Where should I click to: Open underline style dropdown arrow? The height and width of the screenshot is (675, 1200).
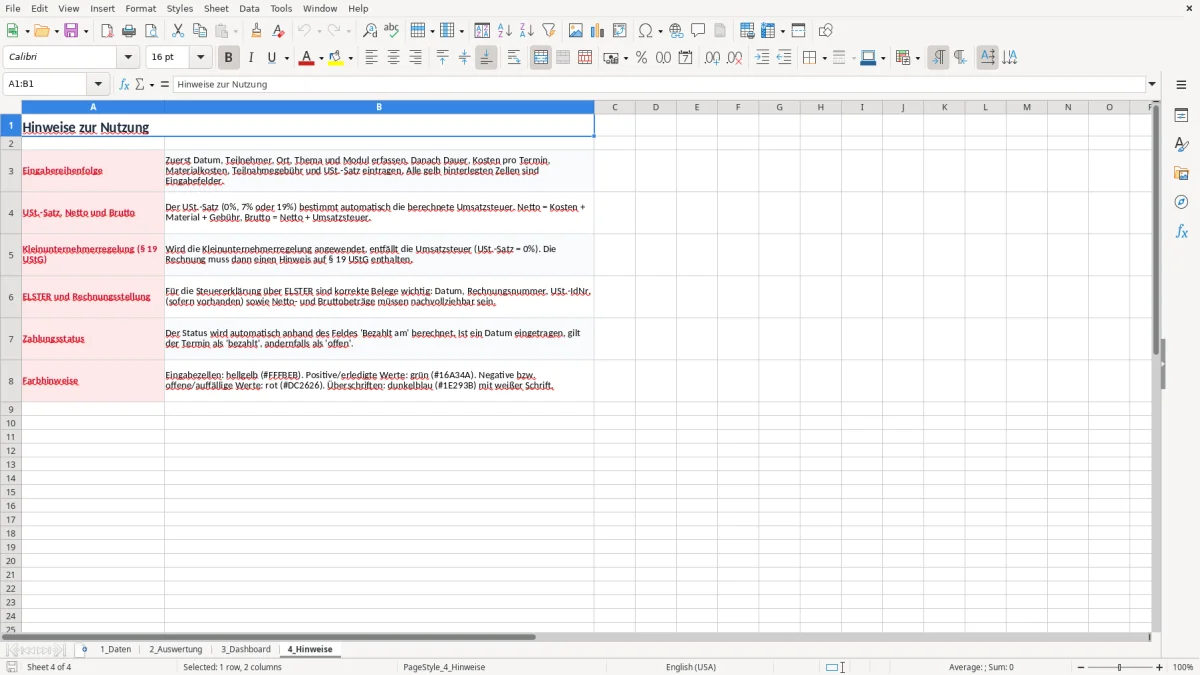click(x=286, y=58)
